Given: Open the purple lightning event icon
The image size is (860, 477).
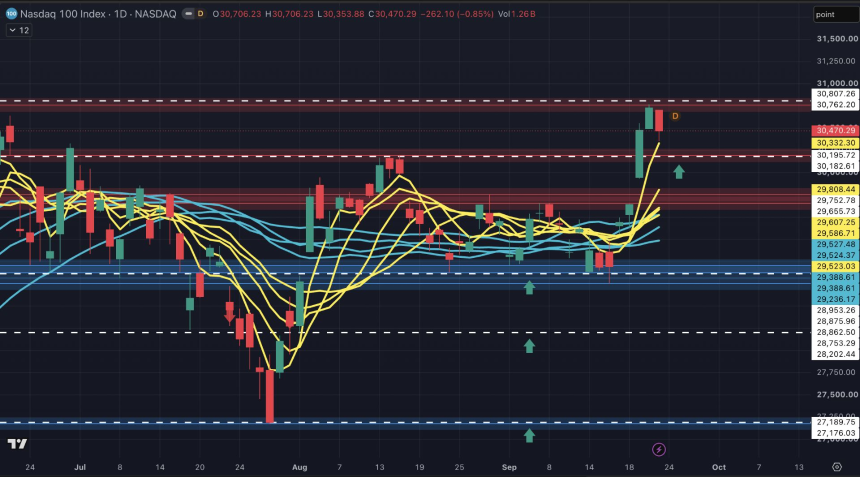Looking at the screenshot, I should tap(659, 450).
